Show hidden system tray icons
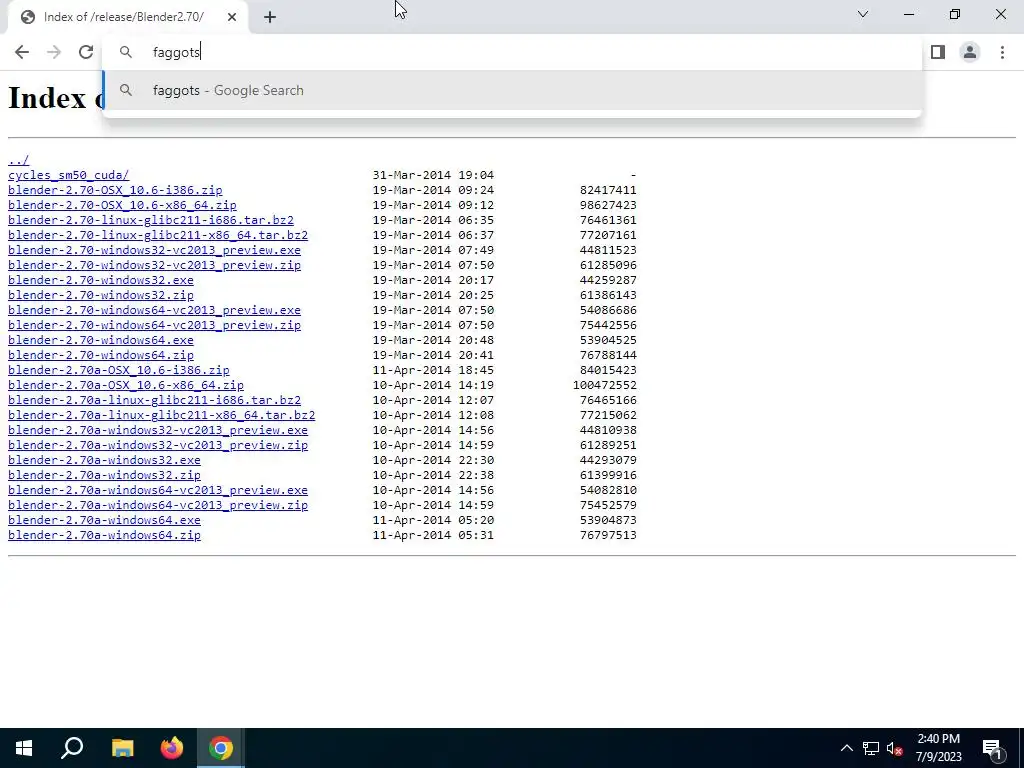Viewport: 1024px width, 768px height. point(846,748)
